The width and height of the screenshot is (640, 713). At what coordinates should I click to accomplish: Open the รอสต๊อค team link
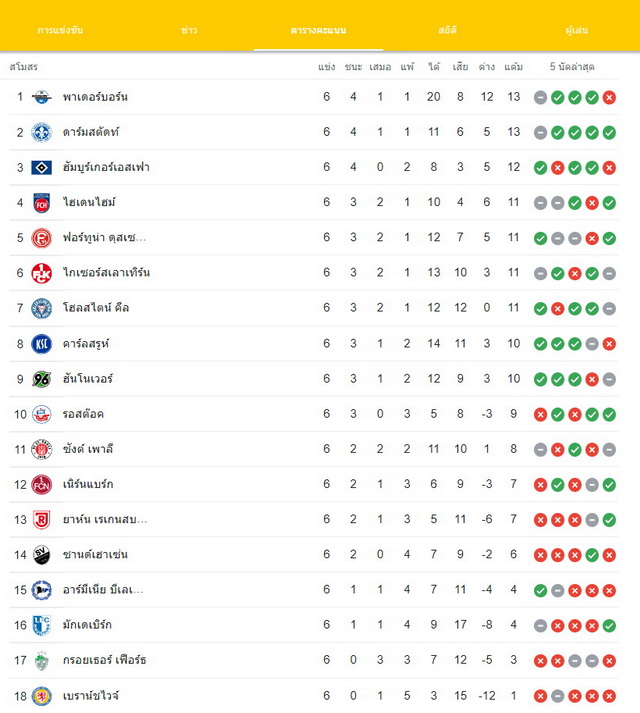[x=83, y=414]
